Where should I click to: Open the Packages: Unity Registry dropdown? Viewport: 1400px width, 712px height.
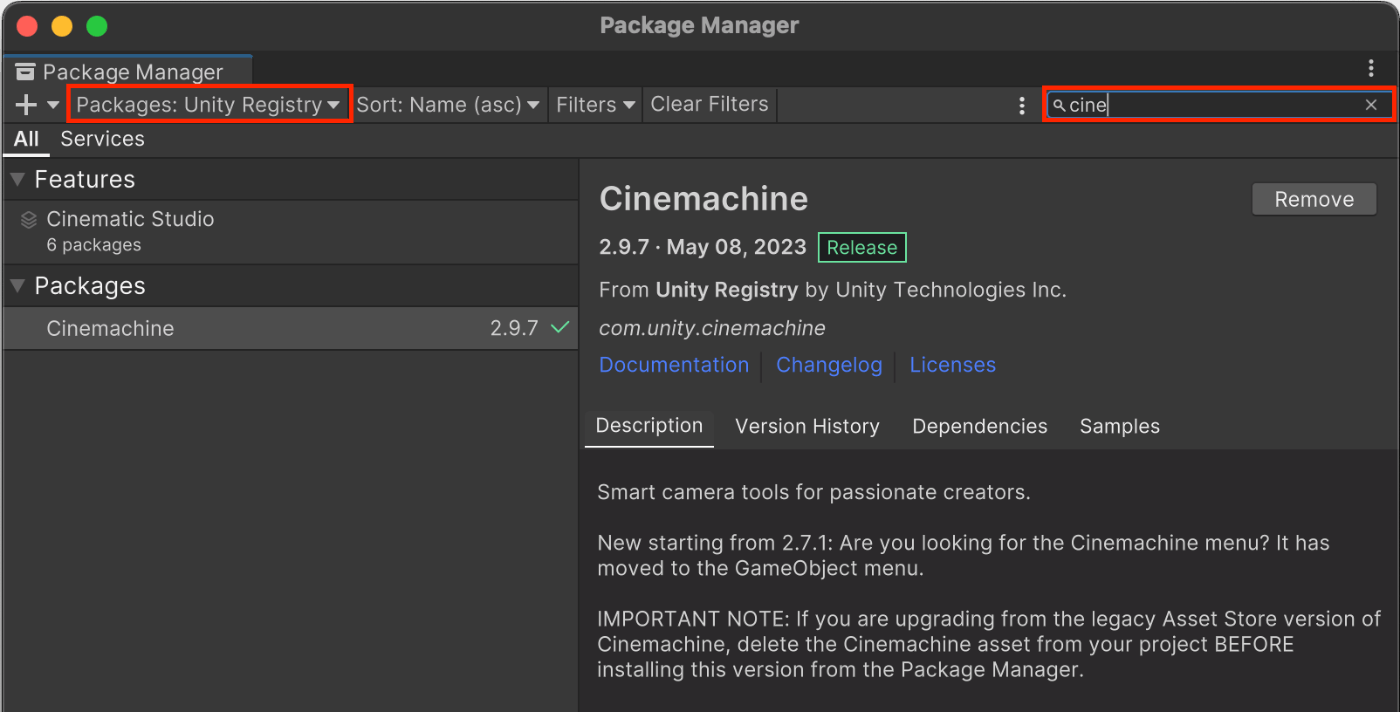coord(209,105)
